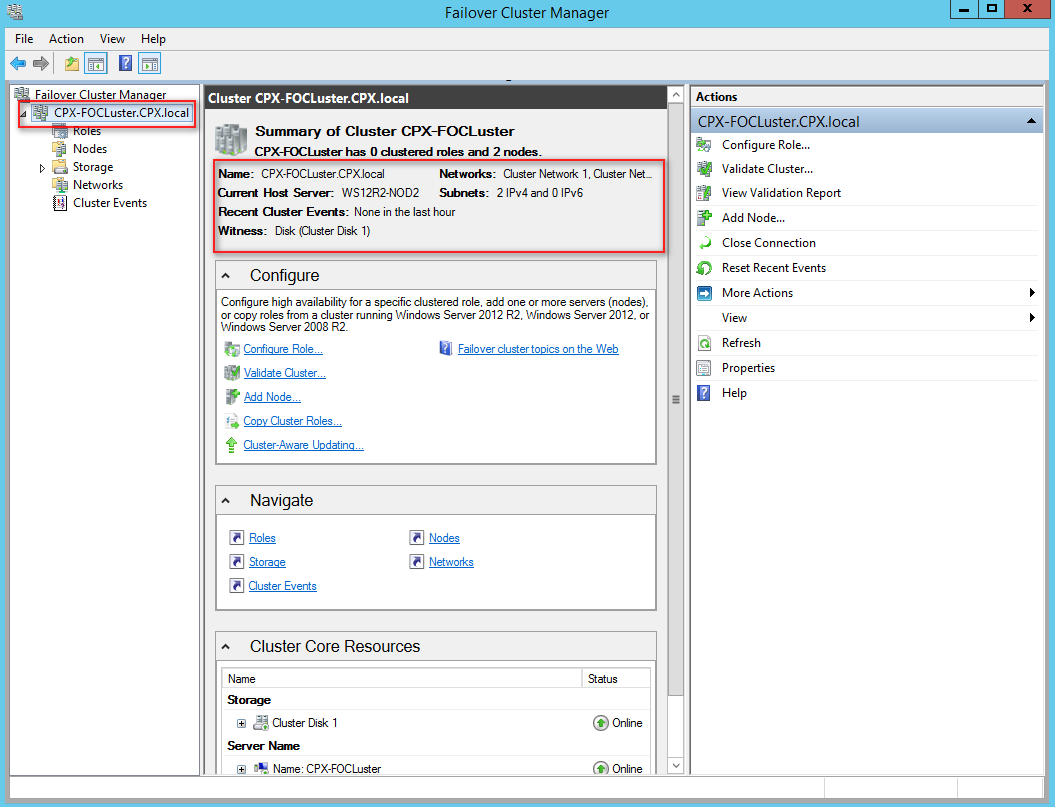Go back using the blue left arrow
1055x807 pixels.
18,64
